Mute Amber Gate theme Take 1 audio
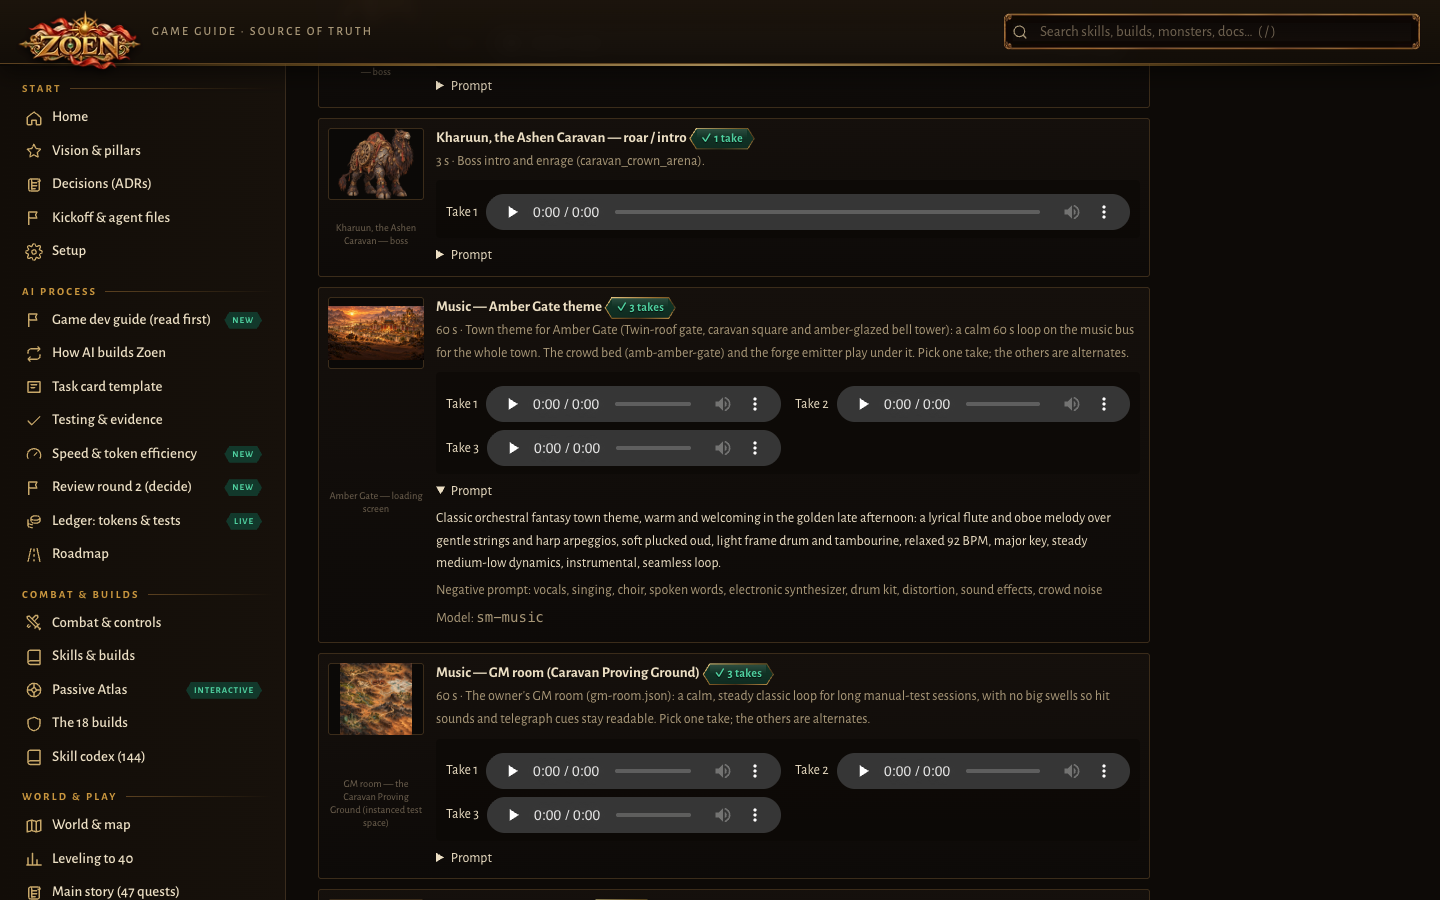The width and height of the screenshot is (1440, 900). [x=723, y=404]
